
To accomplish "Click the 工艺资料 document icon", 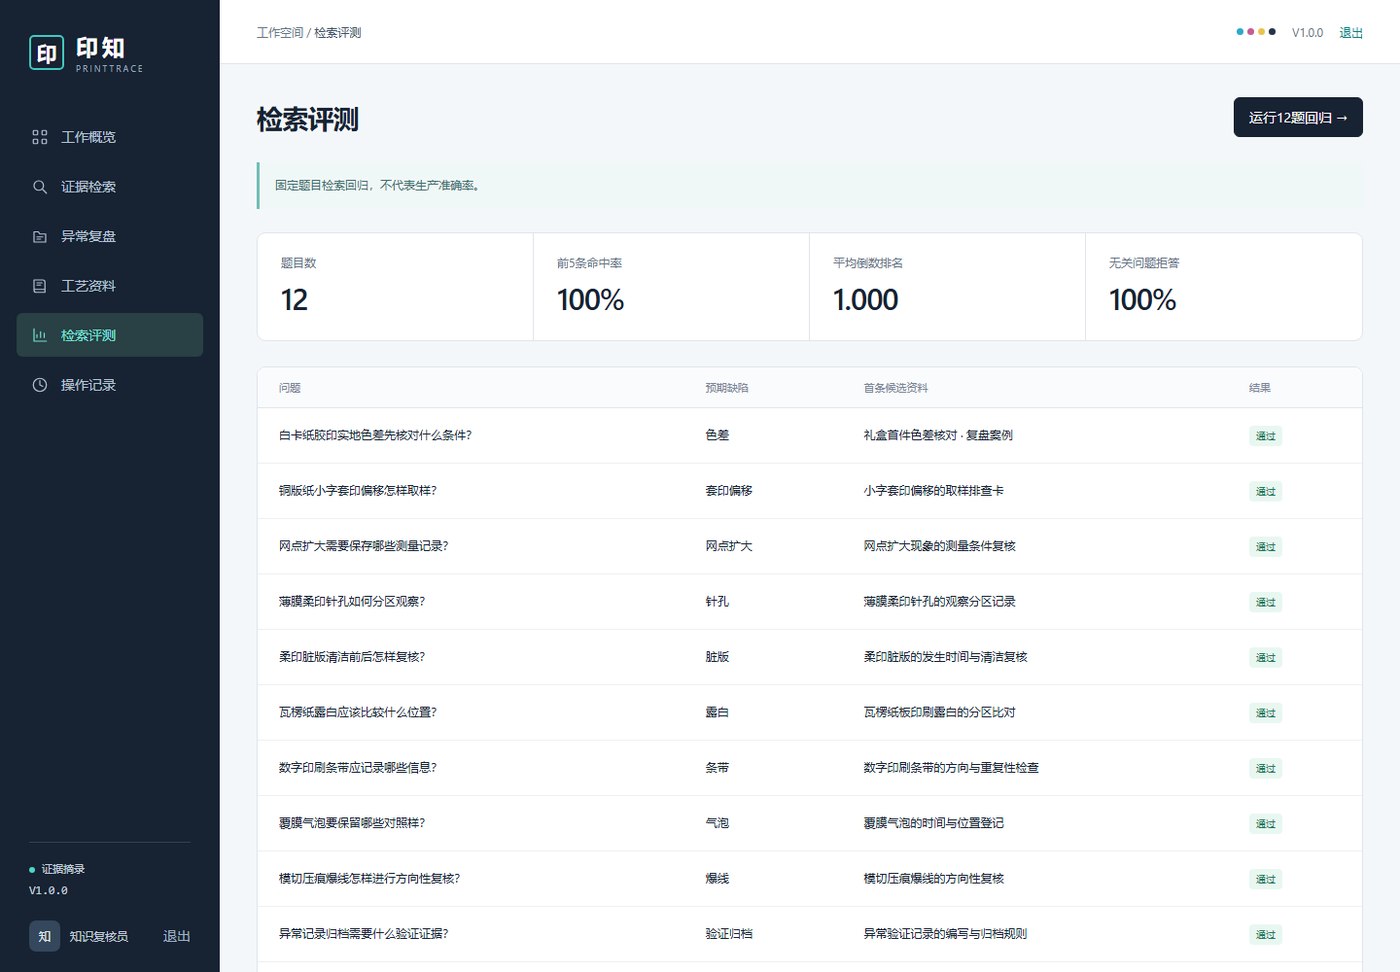I will (x=40, y=286).
